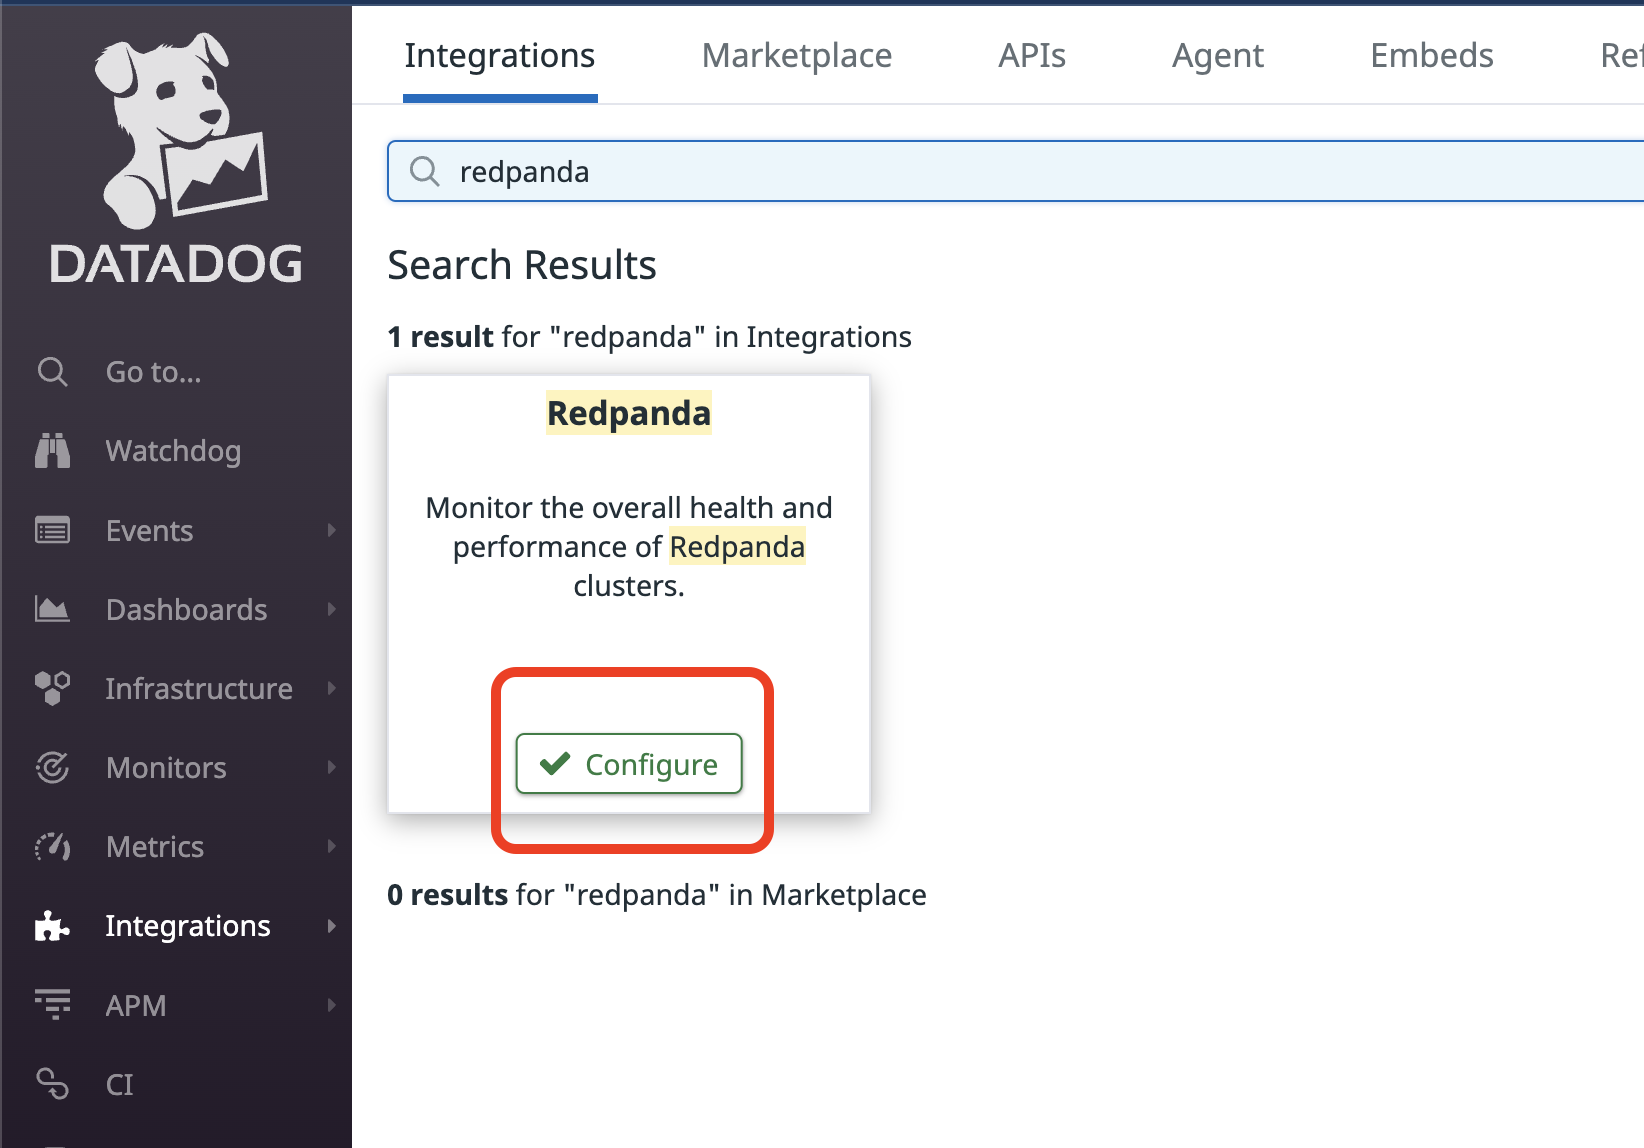
Task: Switch to the Integrations tab
Action: point(500,56)
